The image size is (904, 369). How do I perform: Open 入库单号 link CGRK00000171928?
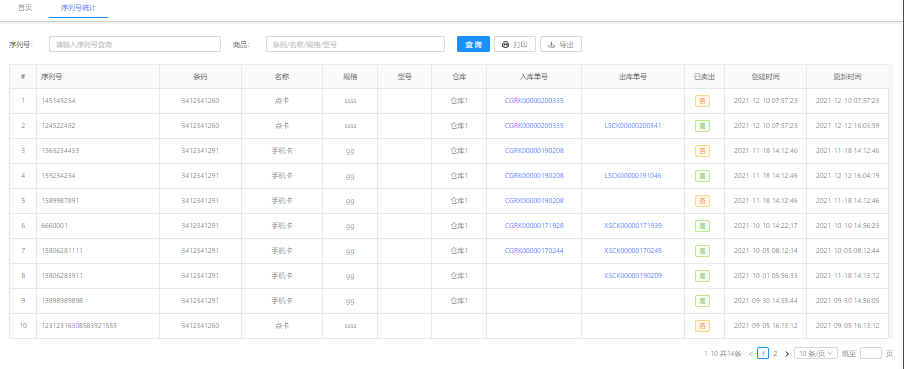click(x=534, y=225)
